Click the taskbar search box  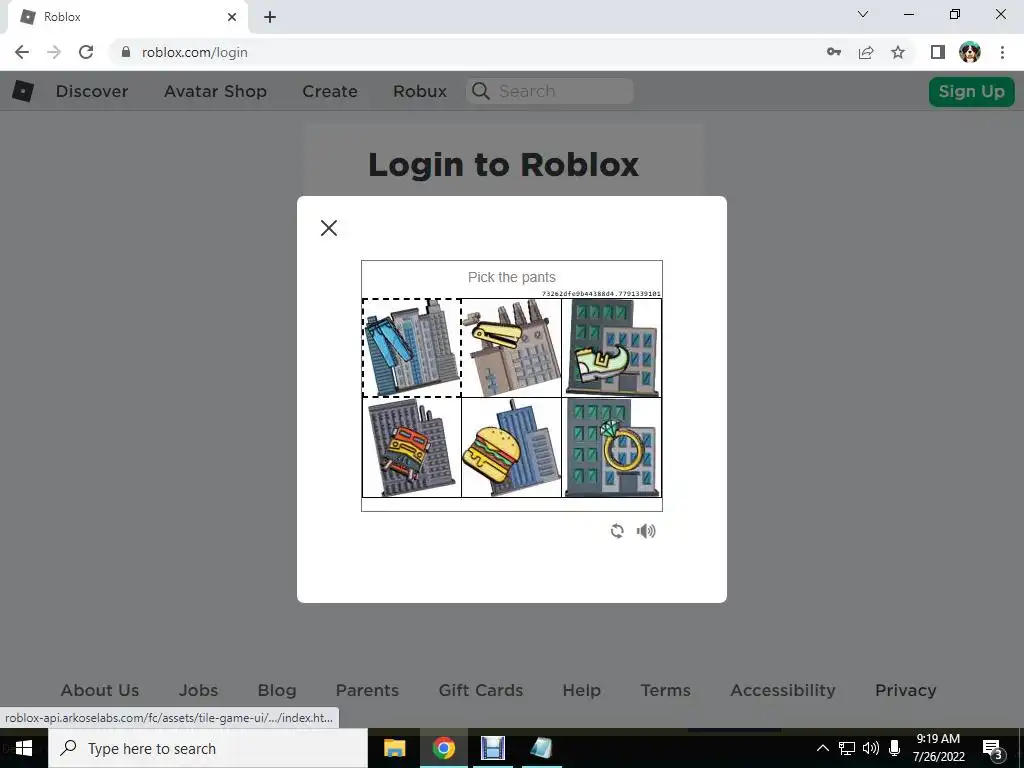tap(208, 748)
